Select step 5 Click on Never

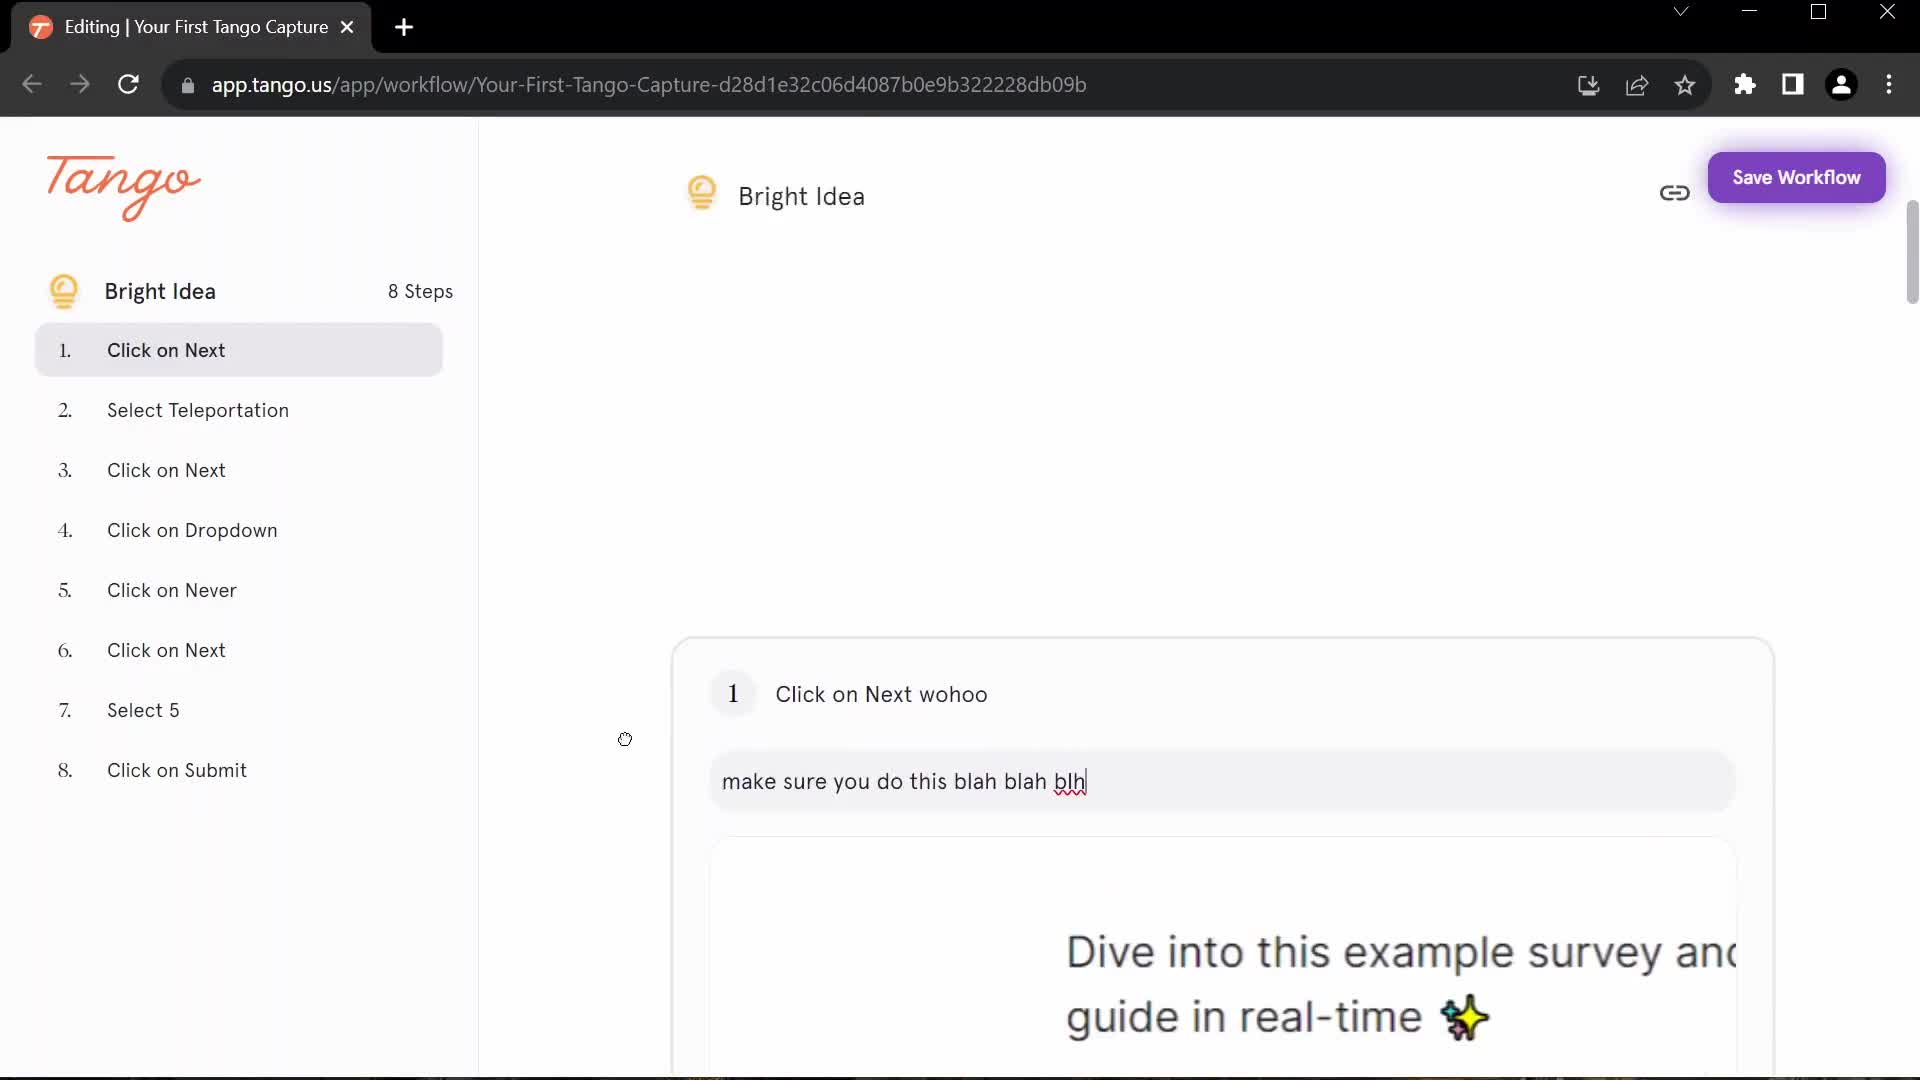173,589
